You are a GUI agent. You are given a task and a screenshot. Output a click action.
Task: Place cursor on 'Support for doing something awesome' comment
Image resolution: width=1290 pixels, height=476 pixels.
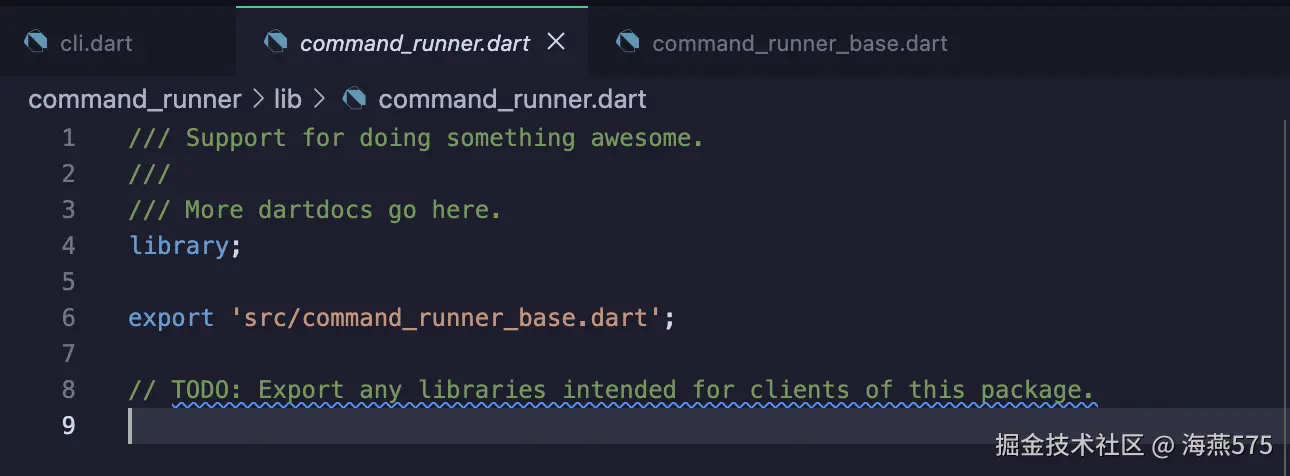(x=416, y=138)
